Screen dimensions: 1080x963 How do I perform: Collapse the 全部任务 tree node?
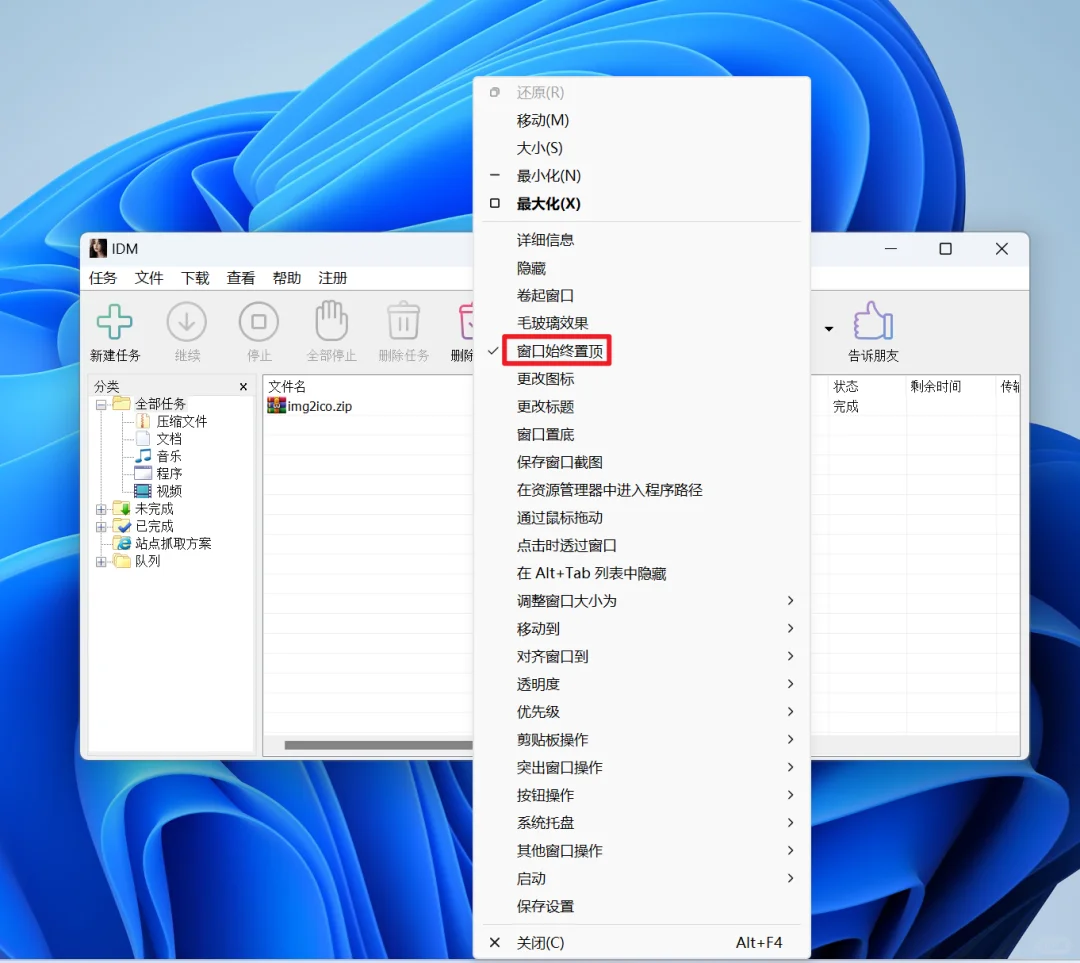101,402
